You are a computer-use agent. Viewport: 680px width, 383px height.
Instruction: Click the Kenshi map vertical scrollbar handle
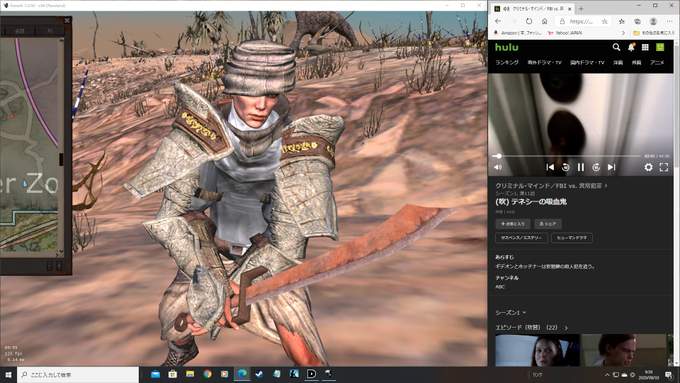(61, 159)
